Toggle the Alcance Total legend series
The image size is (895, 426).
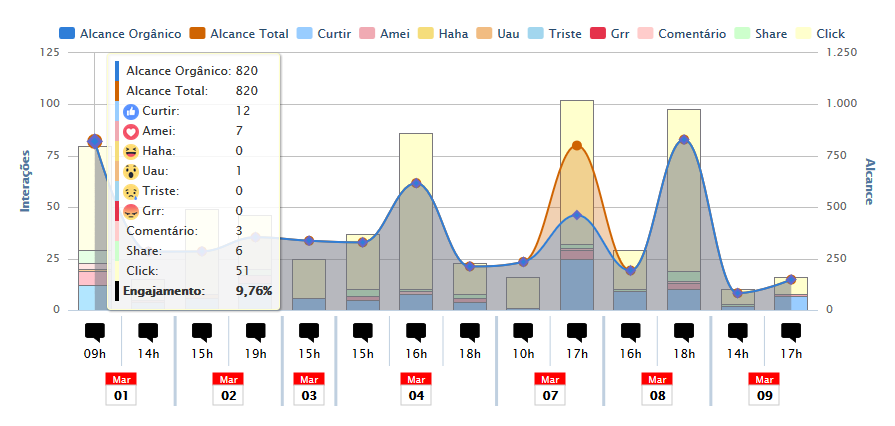click(249, 34)
